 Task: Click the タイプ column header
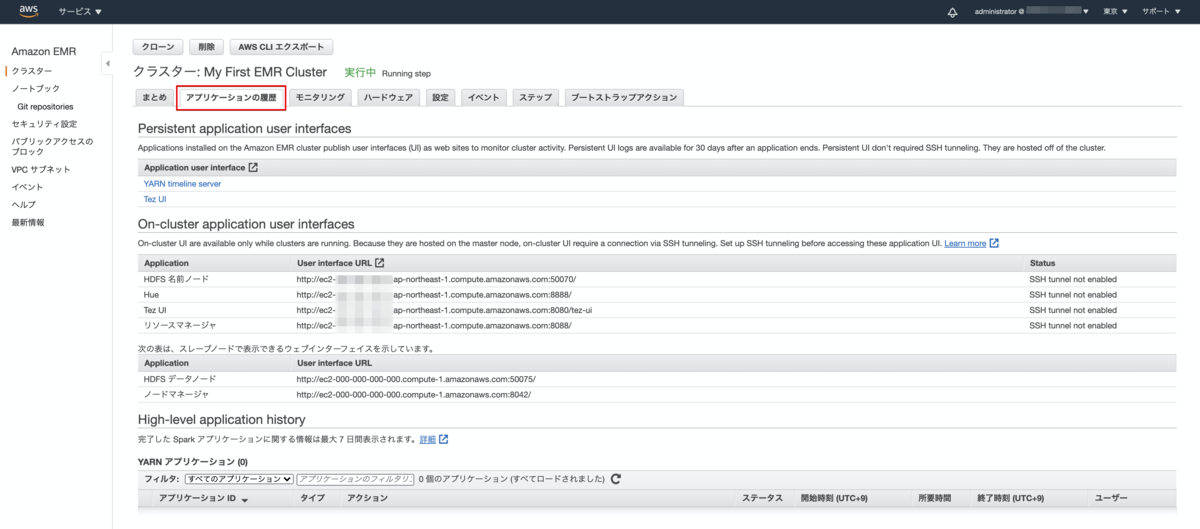click(312, 498)
